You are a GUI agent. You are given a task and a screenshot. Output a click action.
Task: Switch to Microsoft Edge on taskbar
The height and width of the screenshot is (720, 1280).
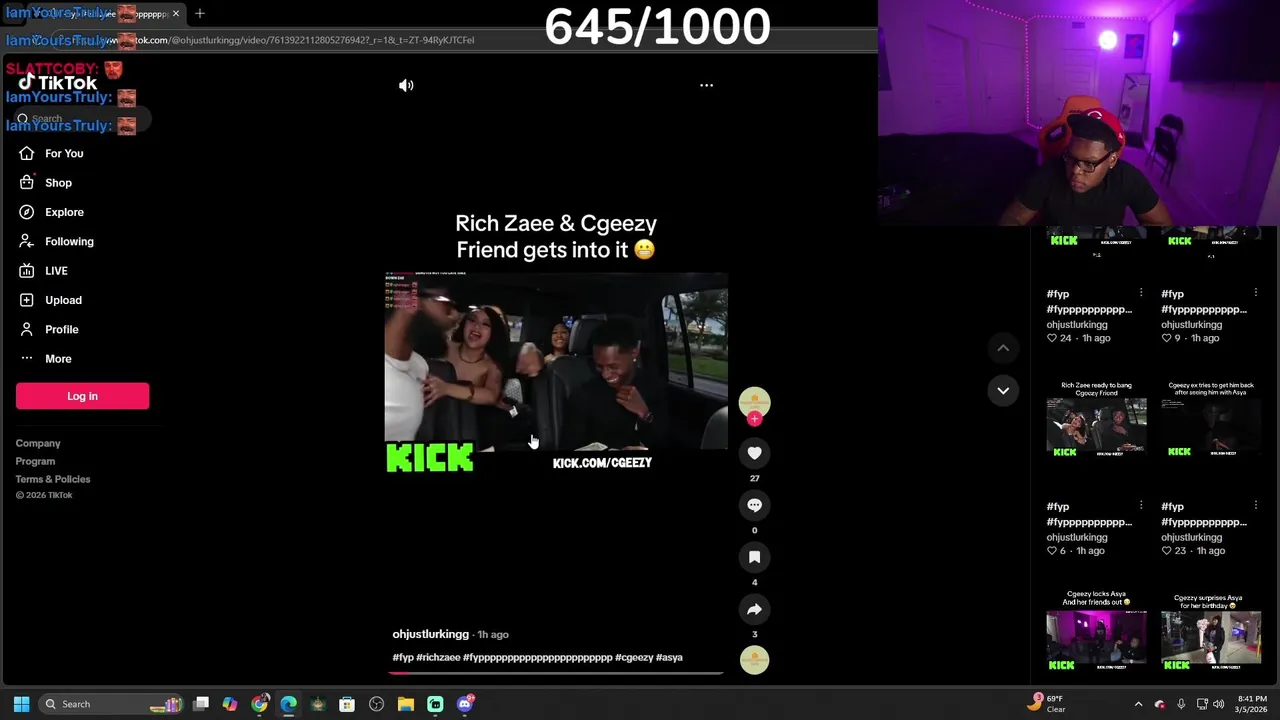(x=289, y=704)
